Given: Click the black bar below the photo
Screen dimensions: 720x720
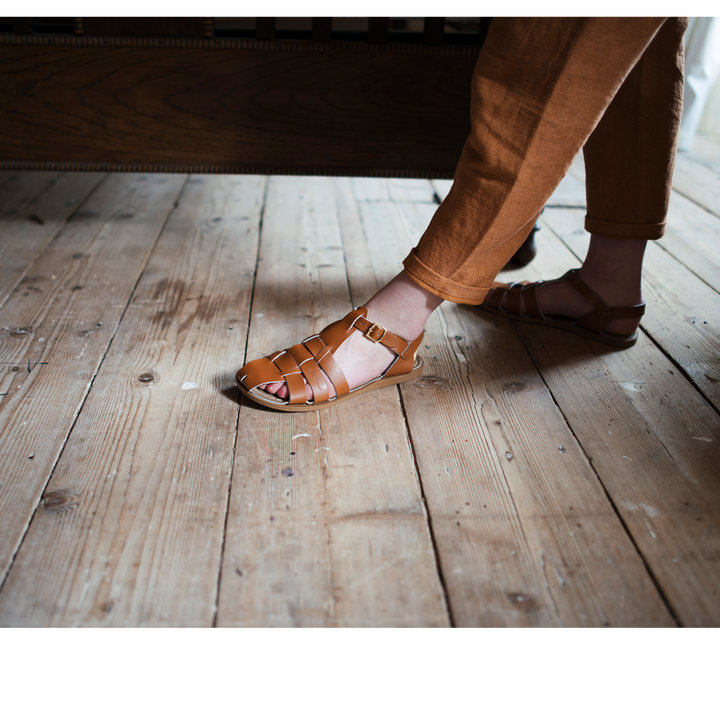Looking at the screenshot, I should 360,675.
